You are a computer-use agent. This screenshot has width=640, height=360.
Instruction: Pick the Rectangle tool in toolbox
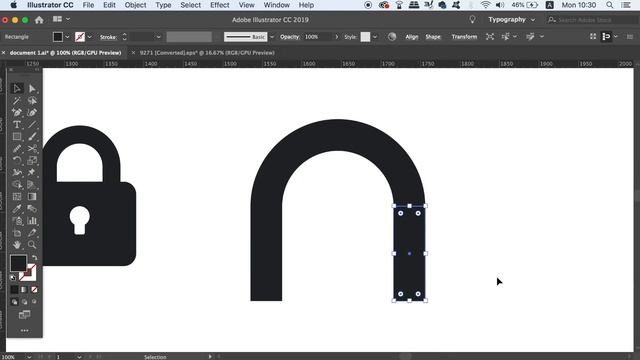point(17,137)
